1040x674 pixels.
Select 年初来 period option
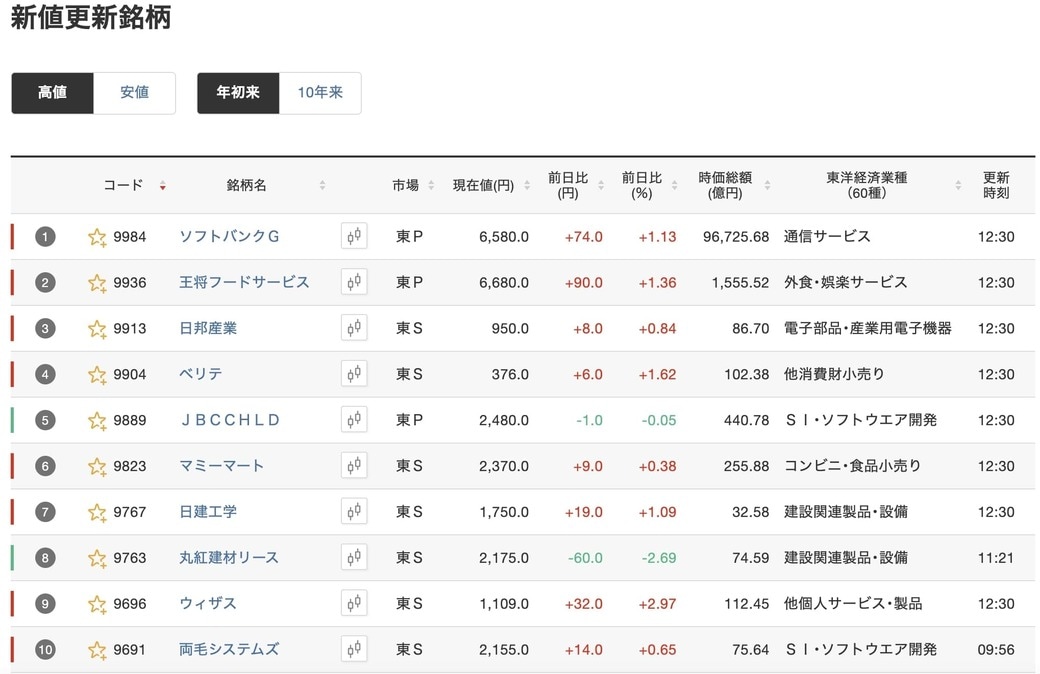pos(238,93)
